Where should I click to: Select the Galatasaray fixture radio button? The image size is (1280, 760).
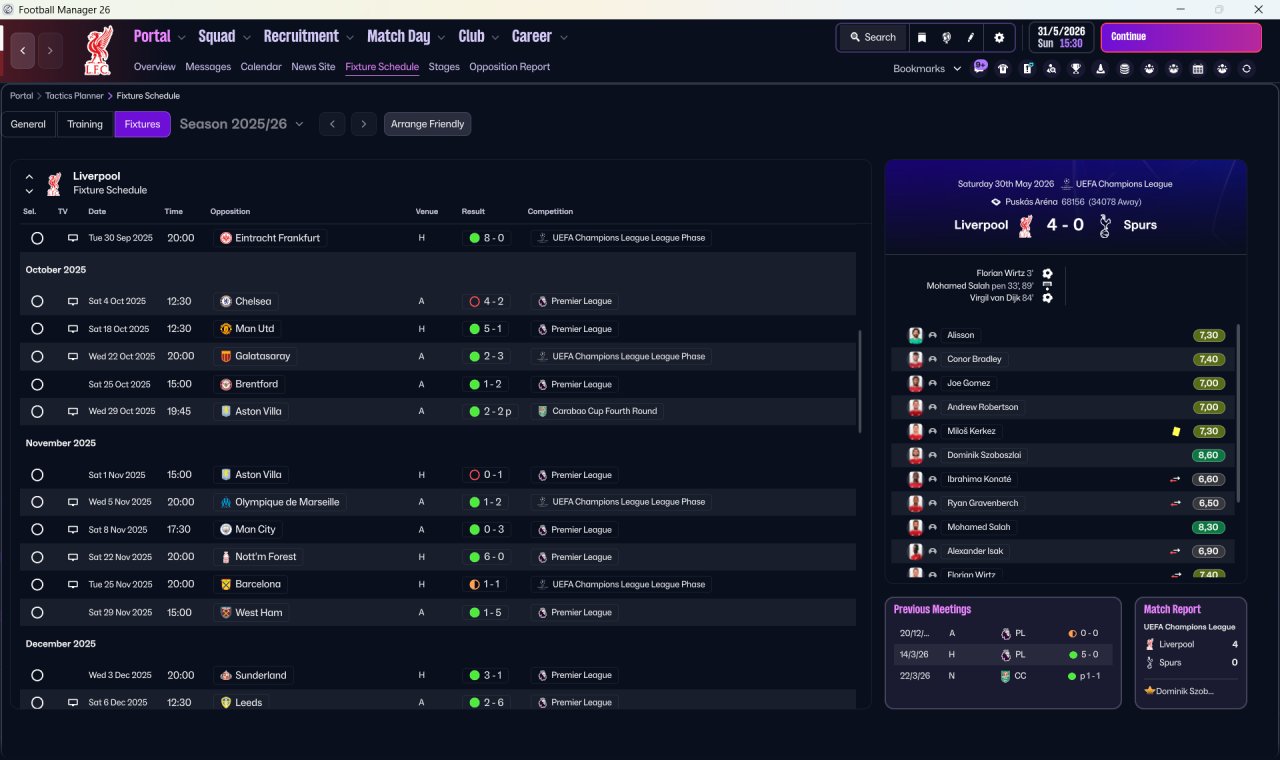click(37, 356)
